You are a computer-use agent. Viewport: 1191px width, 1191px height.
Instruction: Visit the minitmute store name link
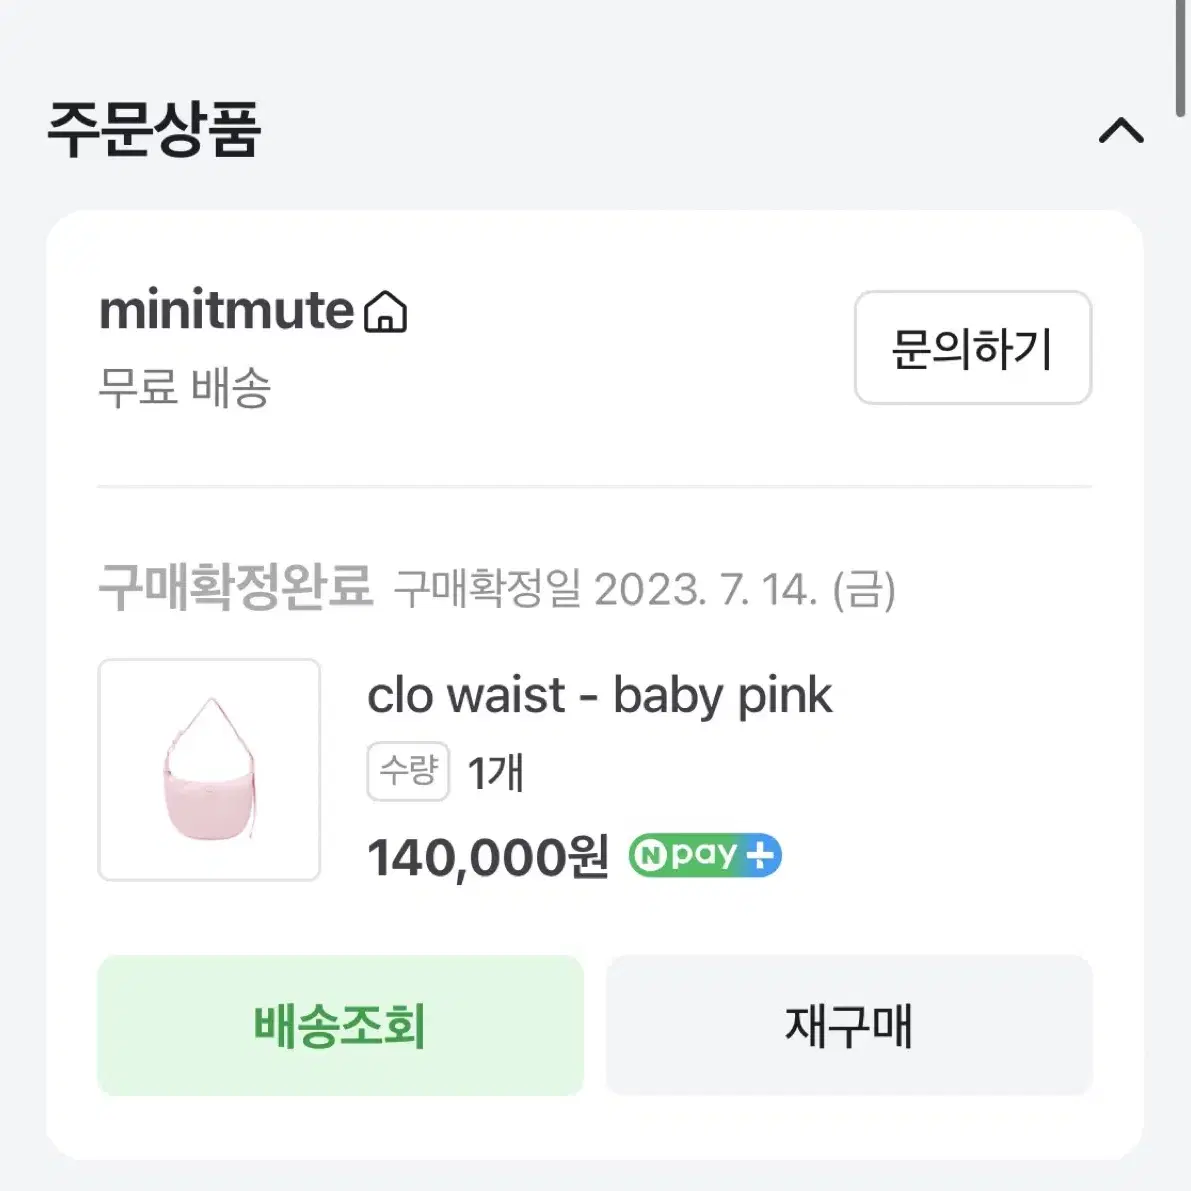pos(226,310)
